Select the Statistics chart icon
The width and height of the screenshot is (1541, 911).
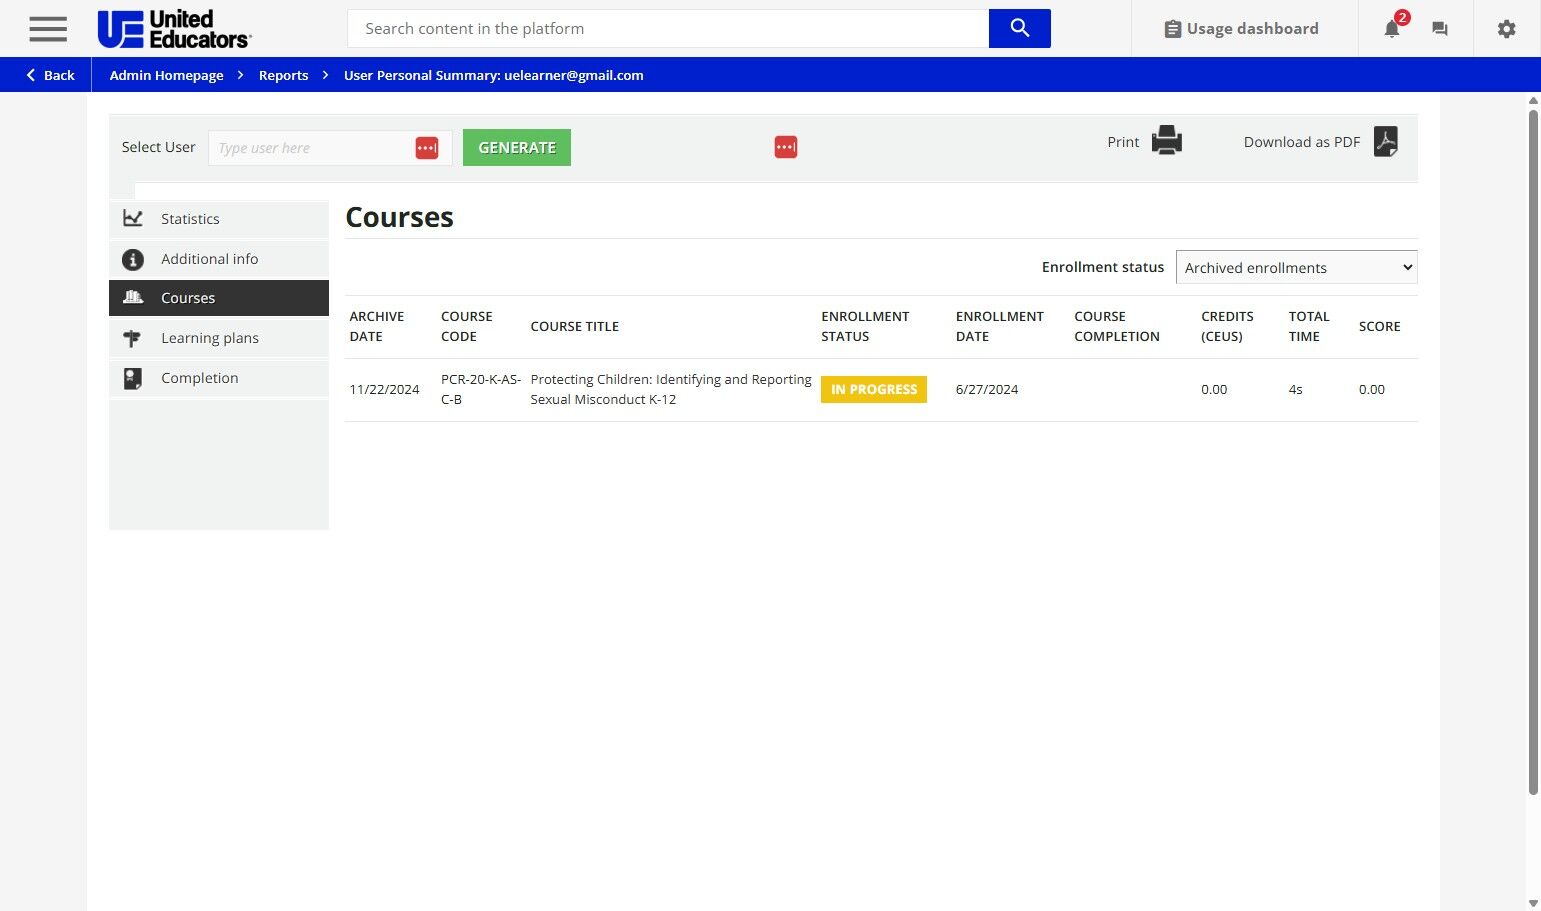click(x=133, y=218)
